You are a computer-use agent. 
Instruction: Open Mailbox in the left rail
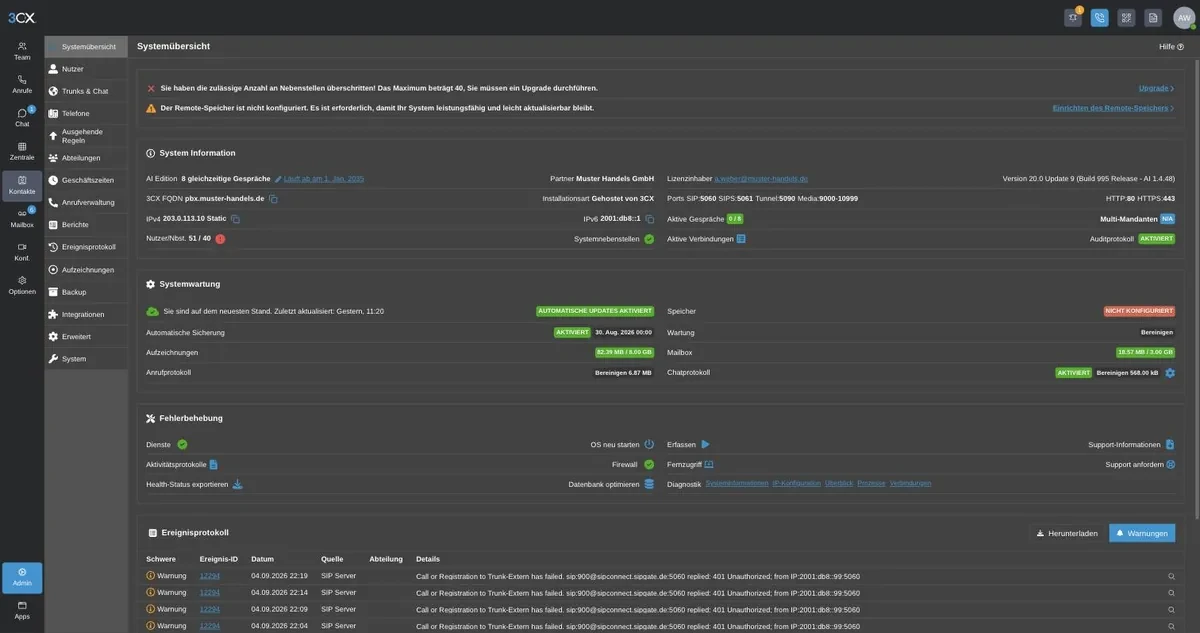point(22,218)
